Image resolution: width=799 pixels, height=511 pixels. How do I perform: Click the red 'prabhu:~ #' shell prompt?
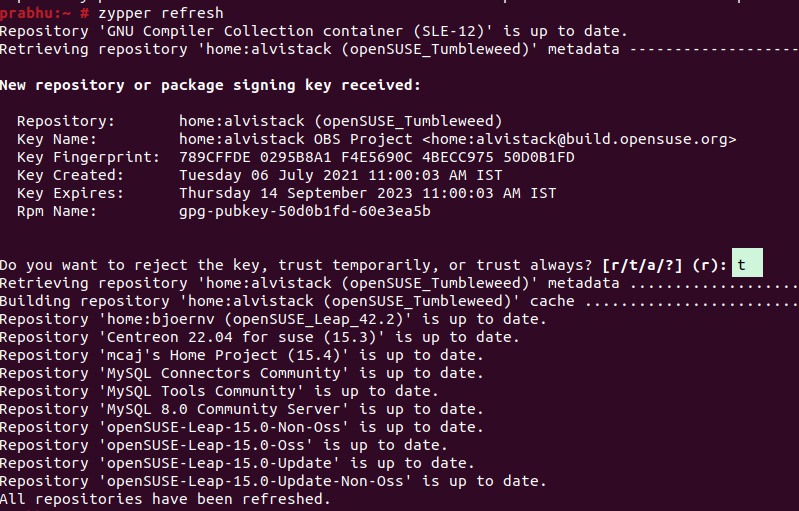click(45, 13)
